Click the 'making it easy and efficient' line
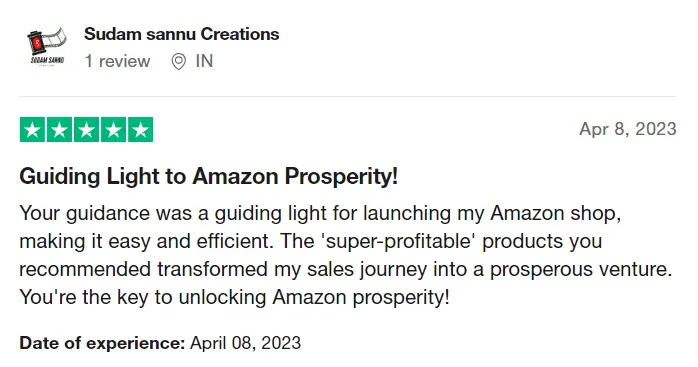The height and width of the screenshot is (367, 698). (146, 241)
